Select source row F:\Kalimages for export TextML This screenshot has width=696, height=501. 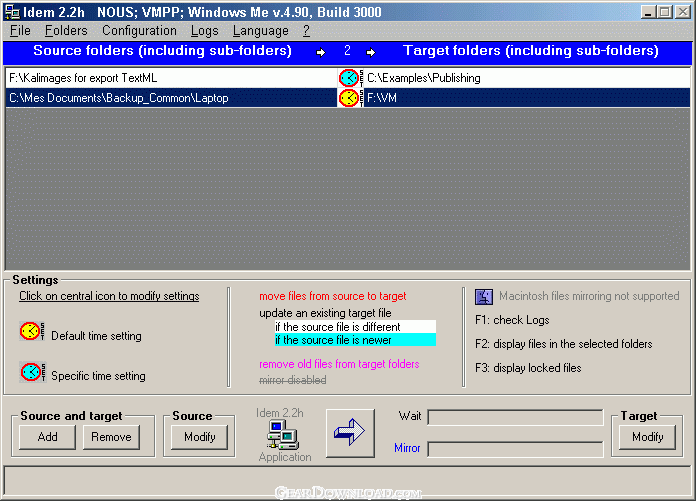172,78
